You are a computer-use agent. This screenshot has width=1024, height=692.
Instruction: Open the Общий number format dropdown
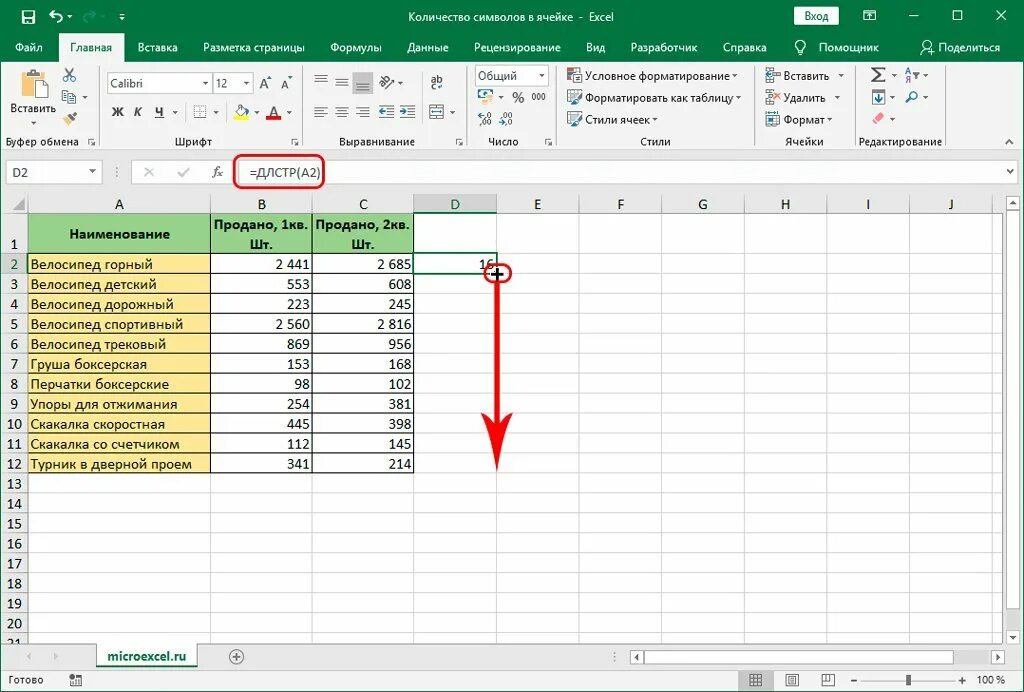[x=541, y=76]
